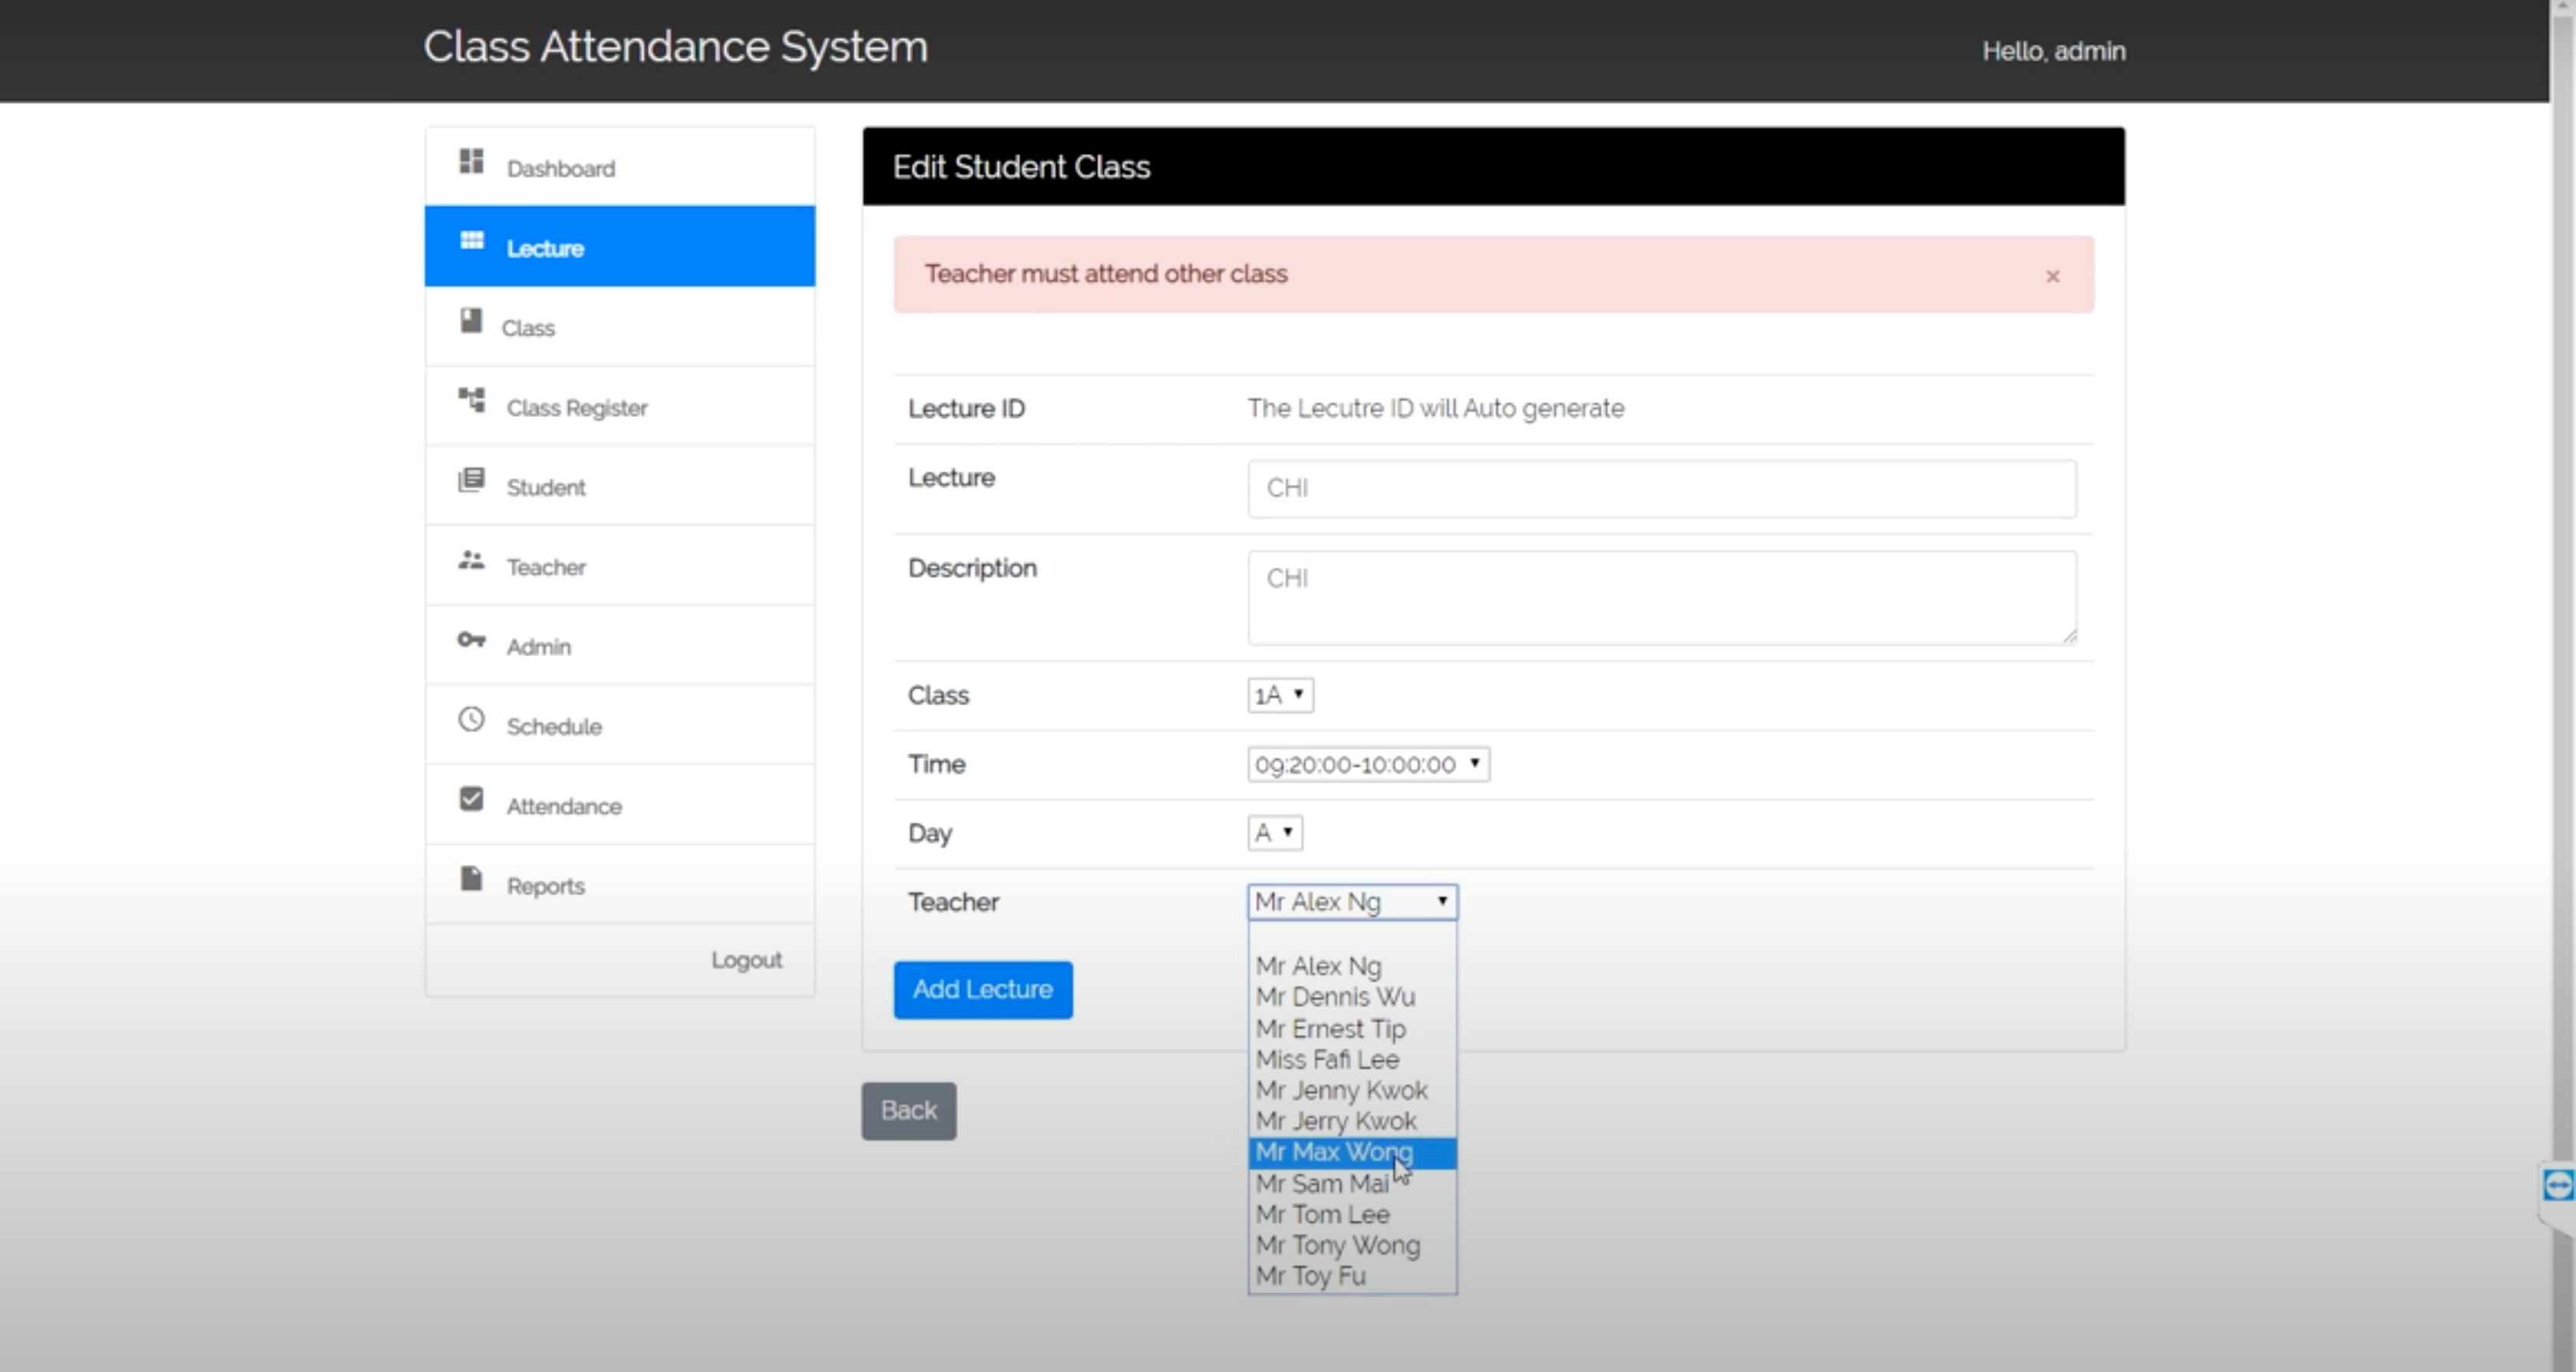The width and height of the screenshot is (2576, 1372).
Task: Select Mr Max Wong from teacher list
Action: tap(1334, 1153)
